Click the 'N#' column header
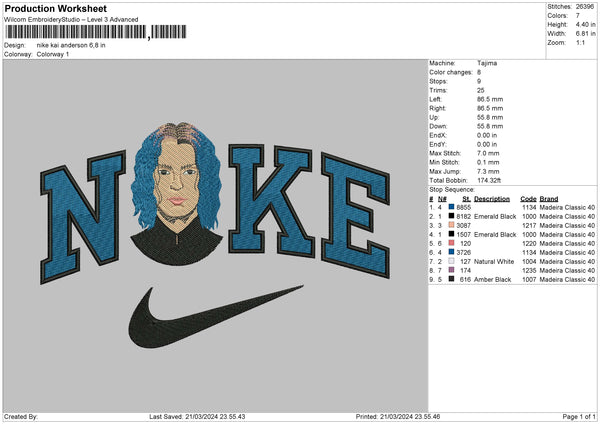Image resolution: width=600 pixels, height=424 pixels. pyautogui.click(x=442, y=199)
